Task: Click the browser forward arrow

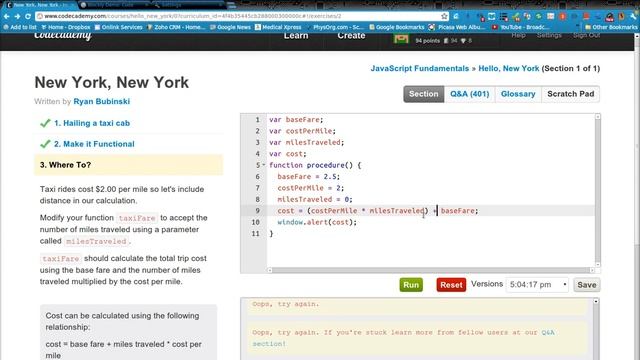Action: pos(17,16)
